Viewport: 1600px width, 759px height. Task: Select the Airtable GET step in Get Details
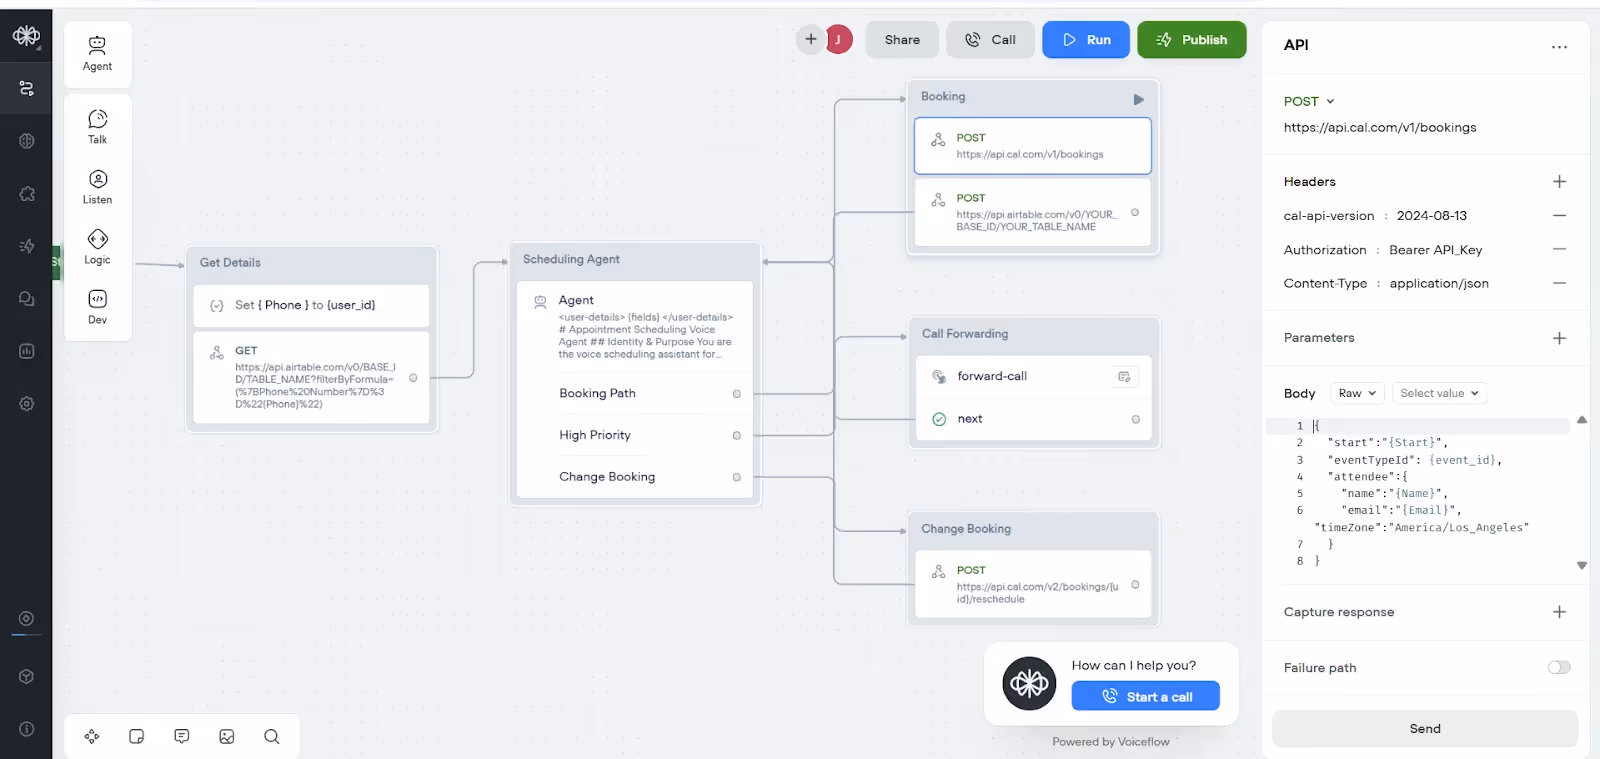click(x=311, y=378)
